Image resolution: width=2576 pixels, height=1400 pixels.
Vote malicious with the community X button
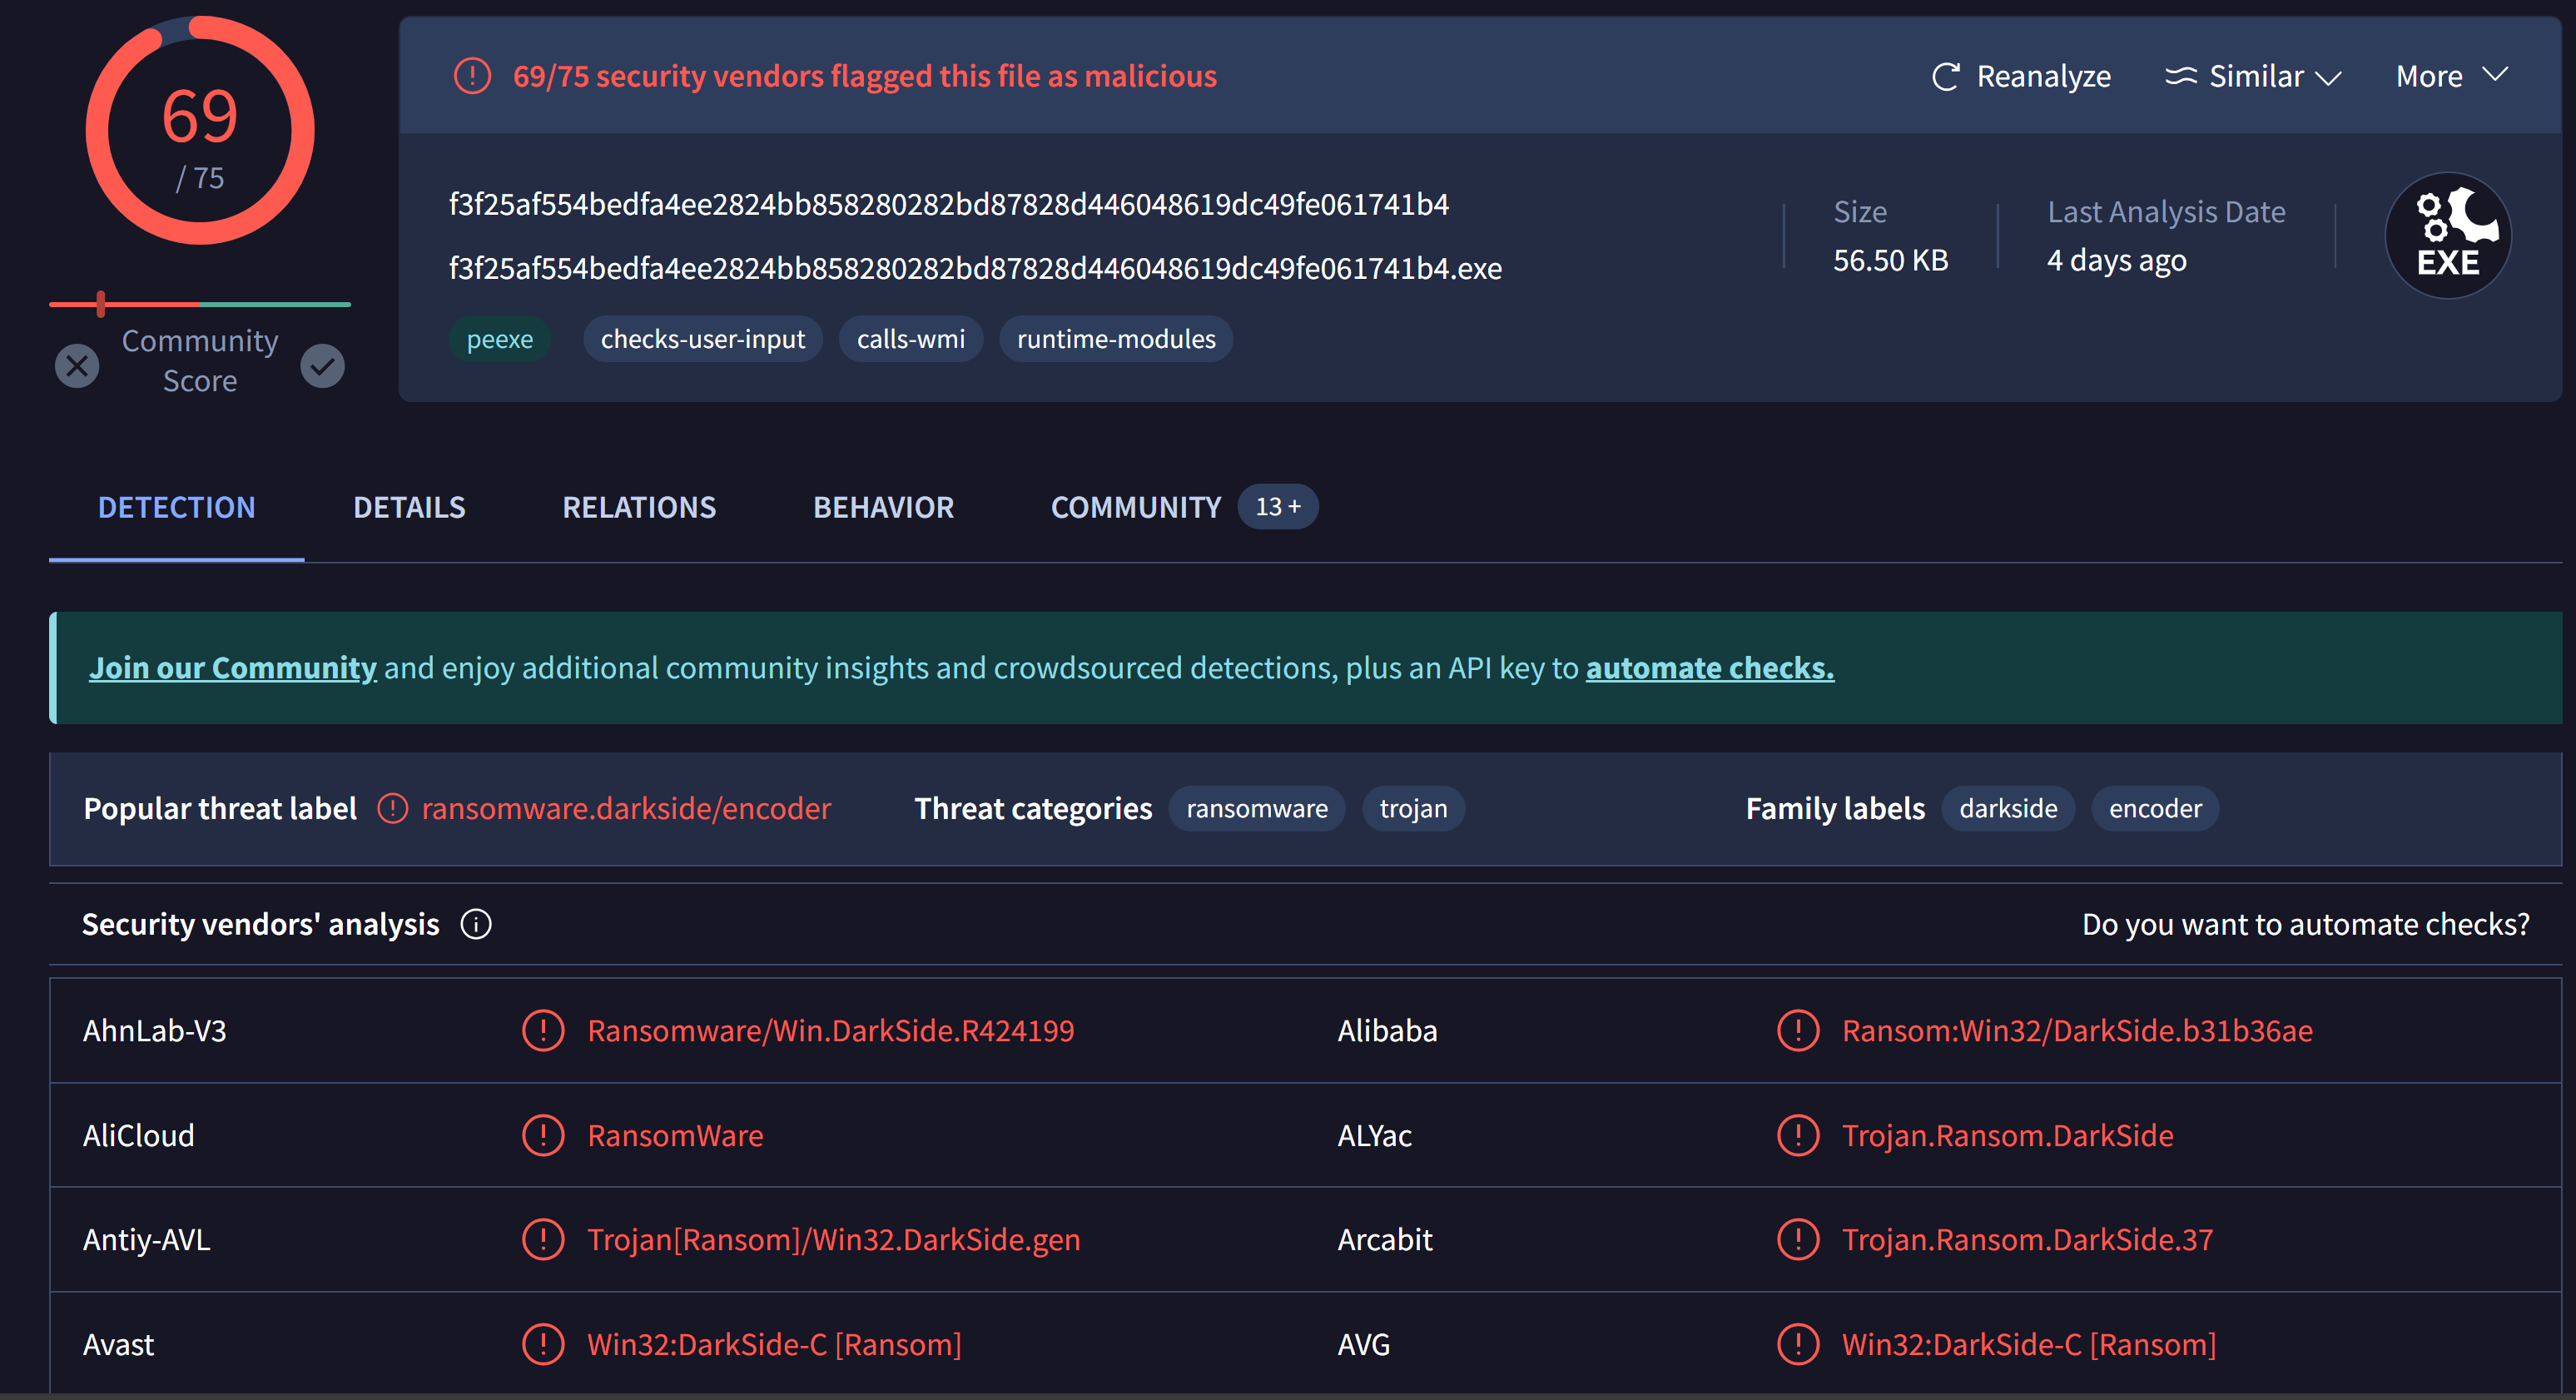click(x=77, y=365)
